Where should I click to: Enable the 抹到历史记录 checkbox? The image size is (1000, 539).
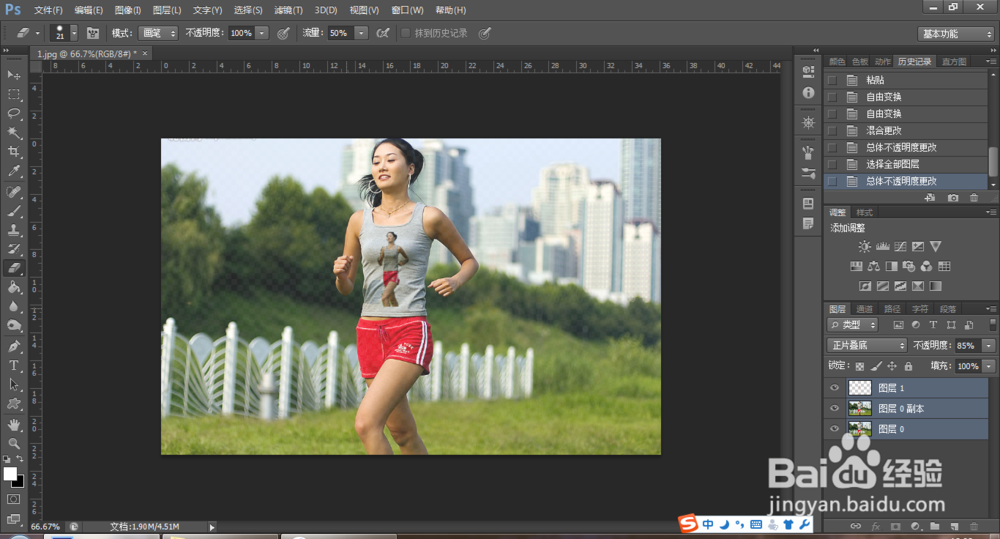click(x=405, y=33)
